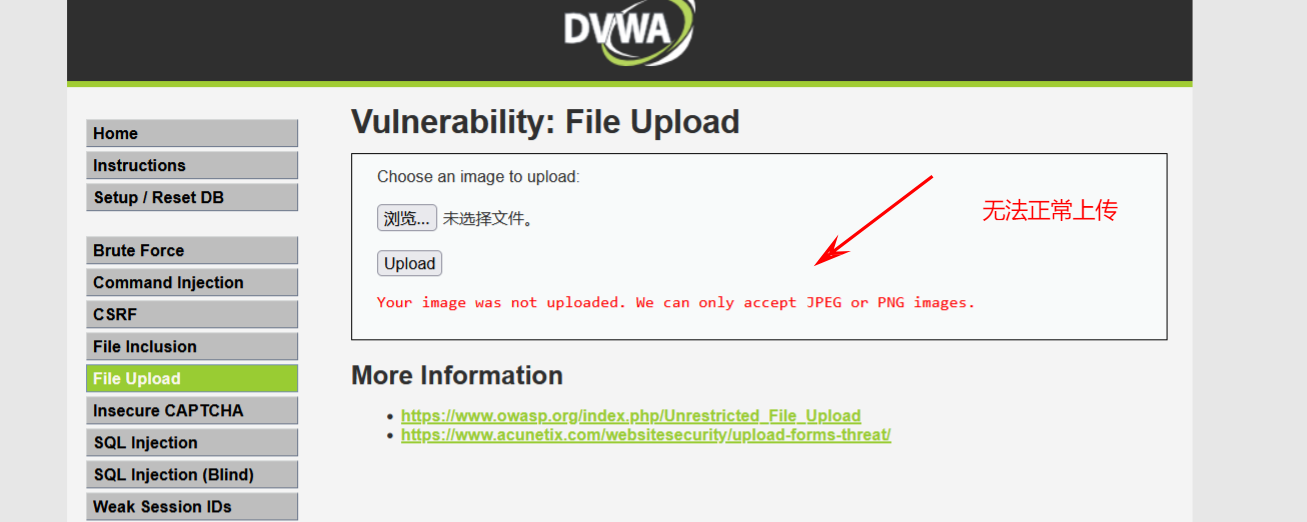1307x522 pixels.
Task: Open the Command Injection module
Action: [192, 283]
